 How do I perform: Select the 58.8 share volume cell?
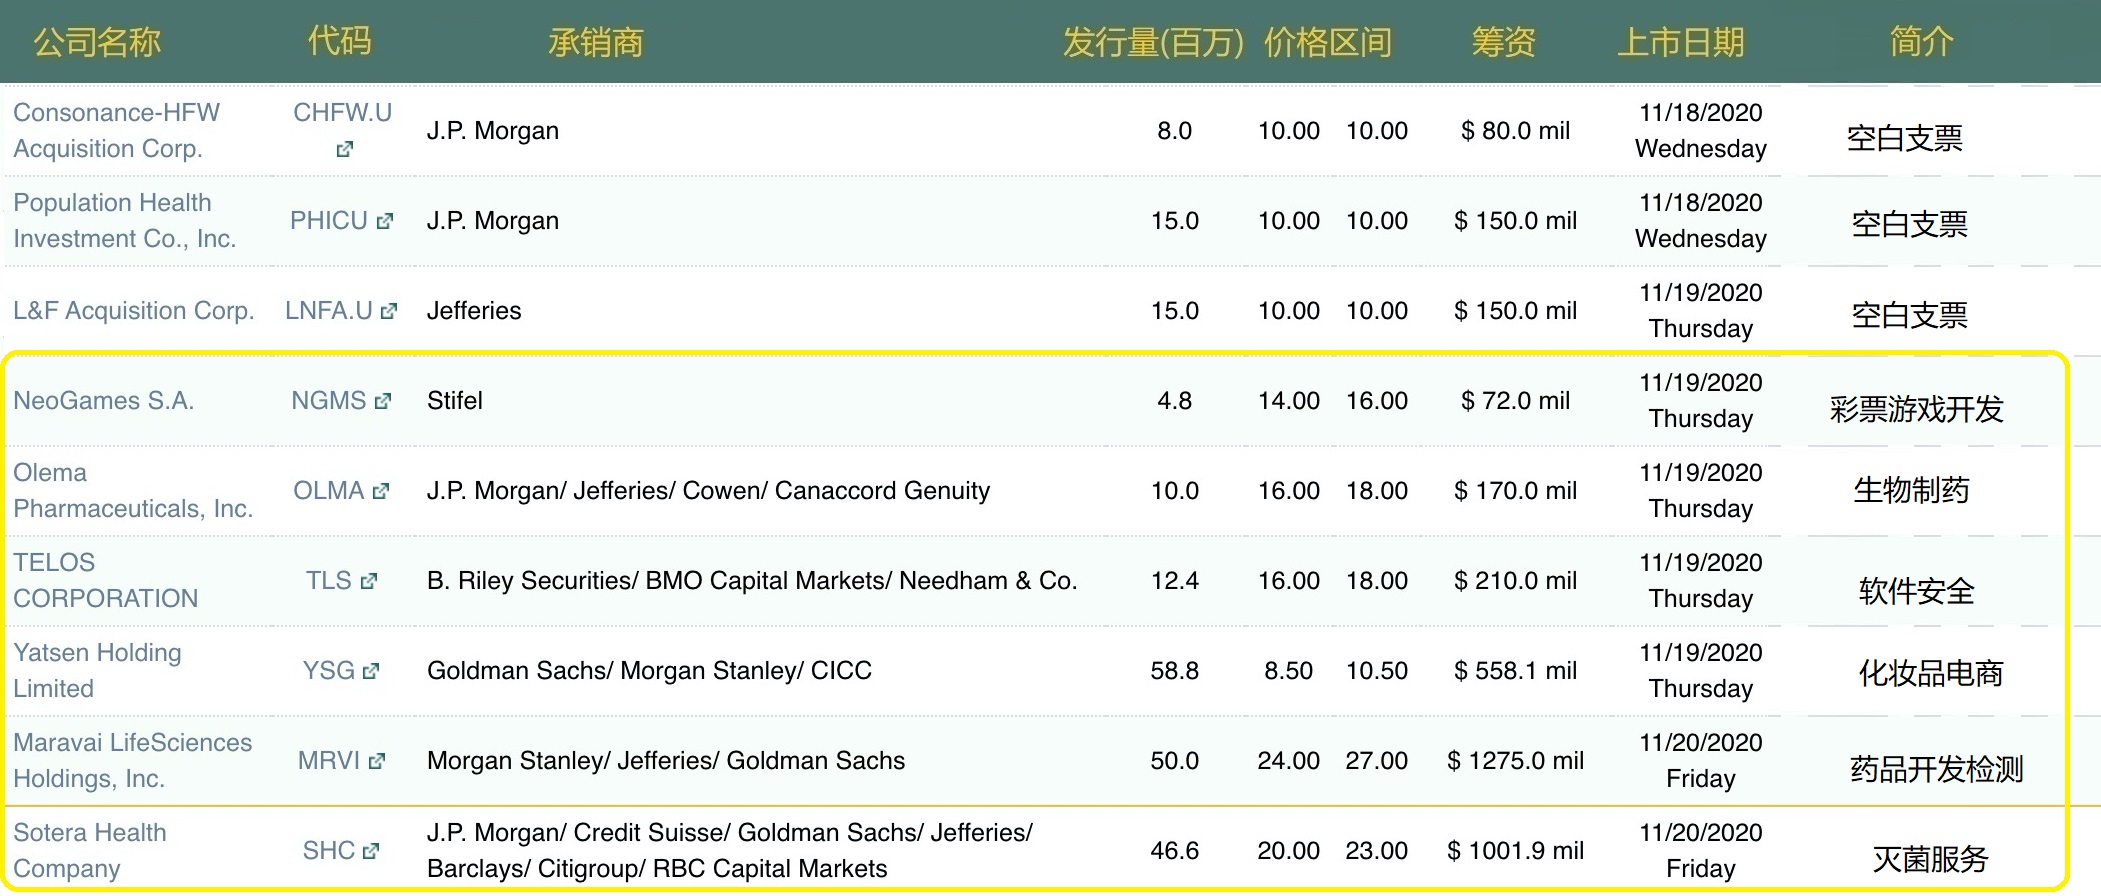[1174, 671]
